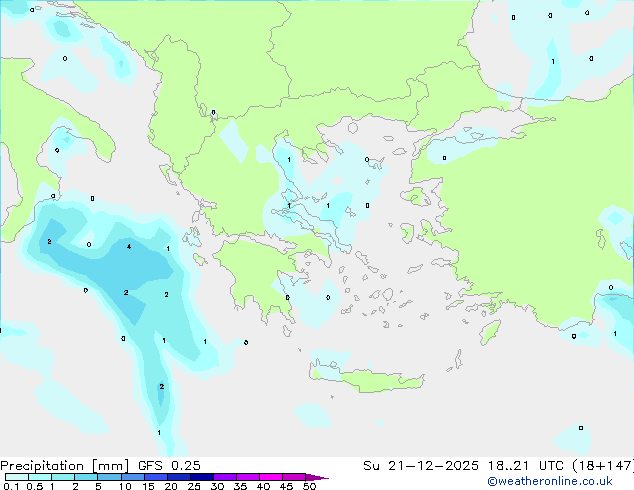Select the 5–10 mm legend color swatch
634x490 pixels.
(110, 477)
